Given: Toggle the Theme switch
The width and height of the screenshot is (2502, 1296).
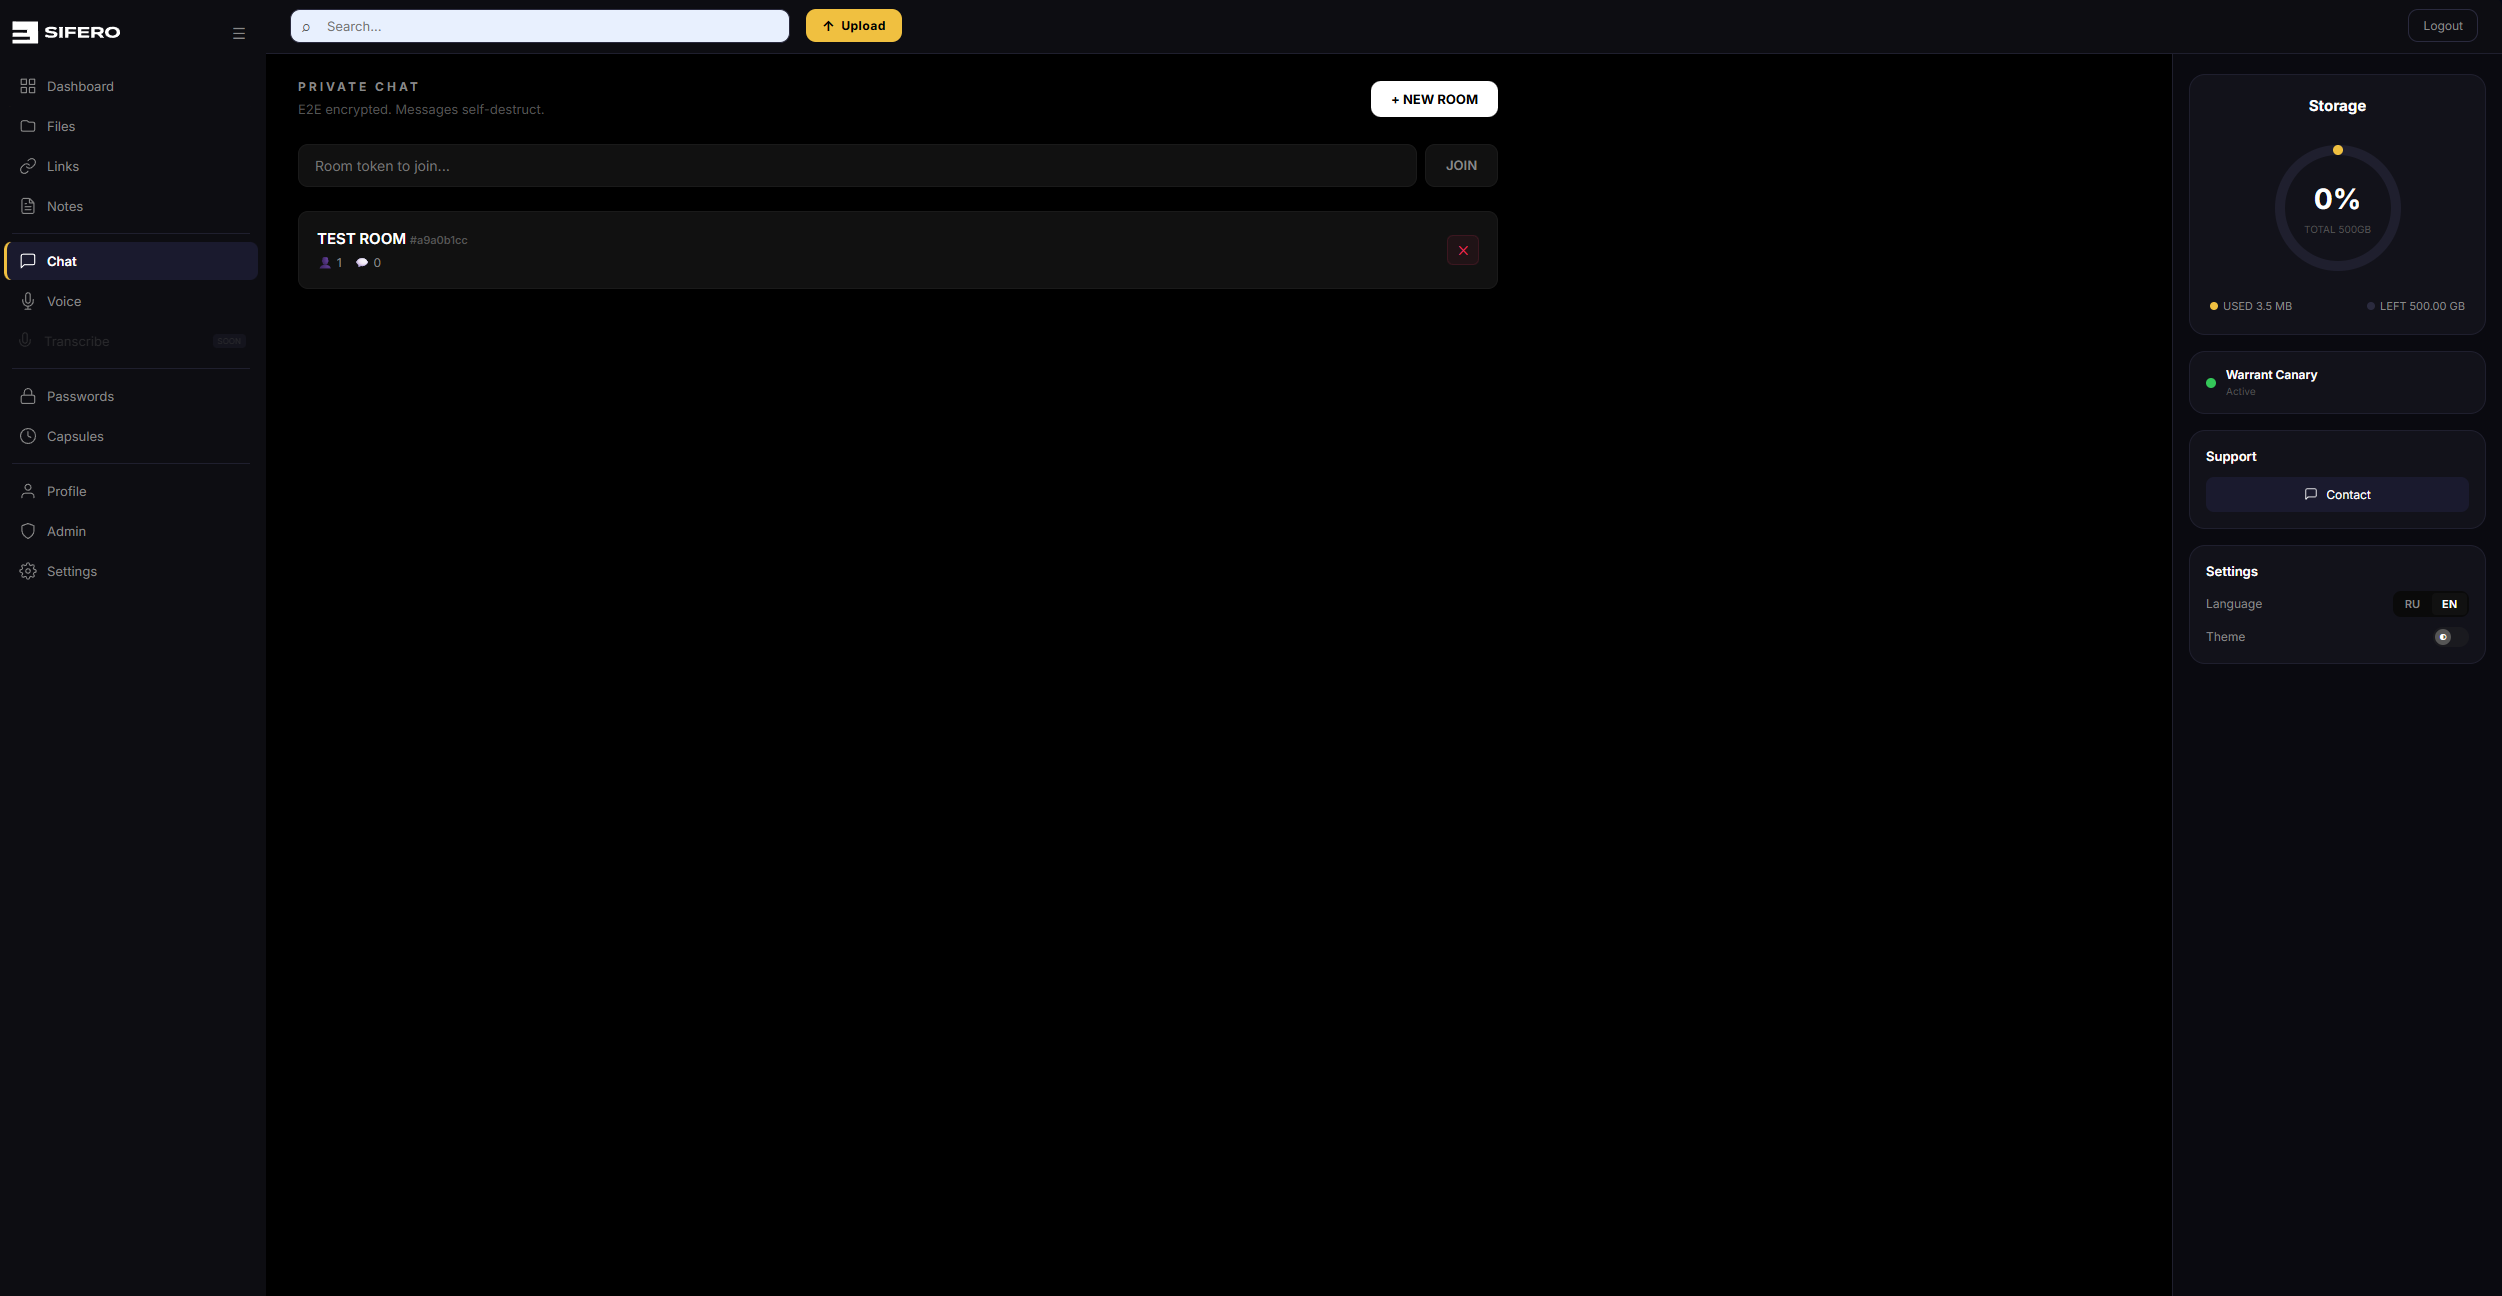Looking at the screenshot, I should (x=2449, y=637).
